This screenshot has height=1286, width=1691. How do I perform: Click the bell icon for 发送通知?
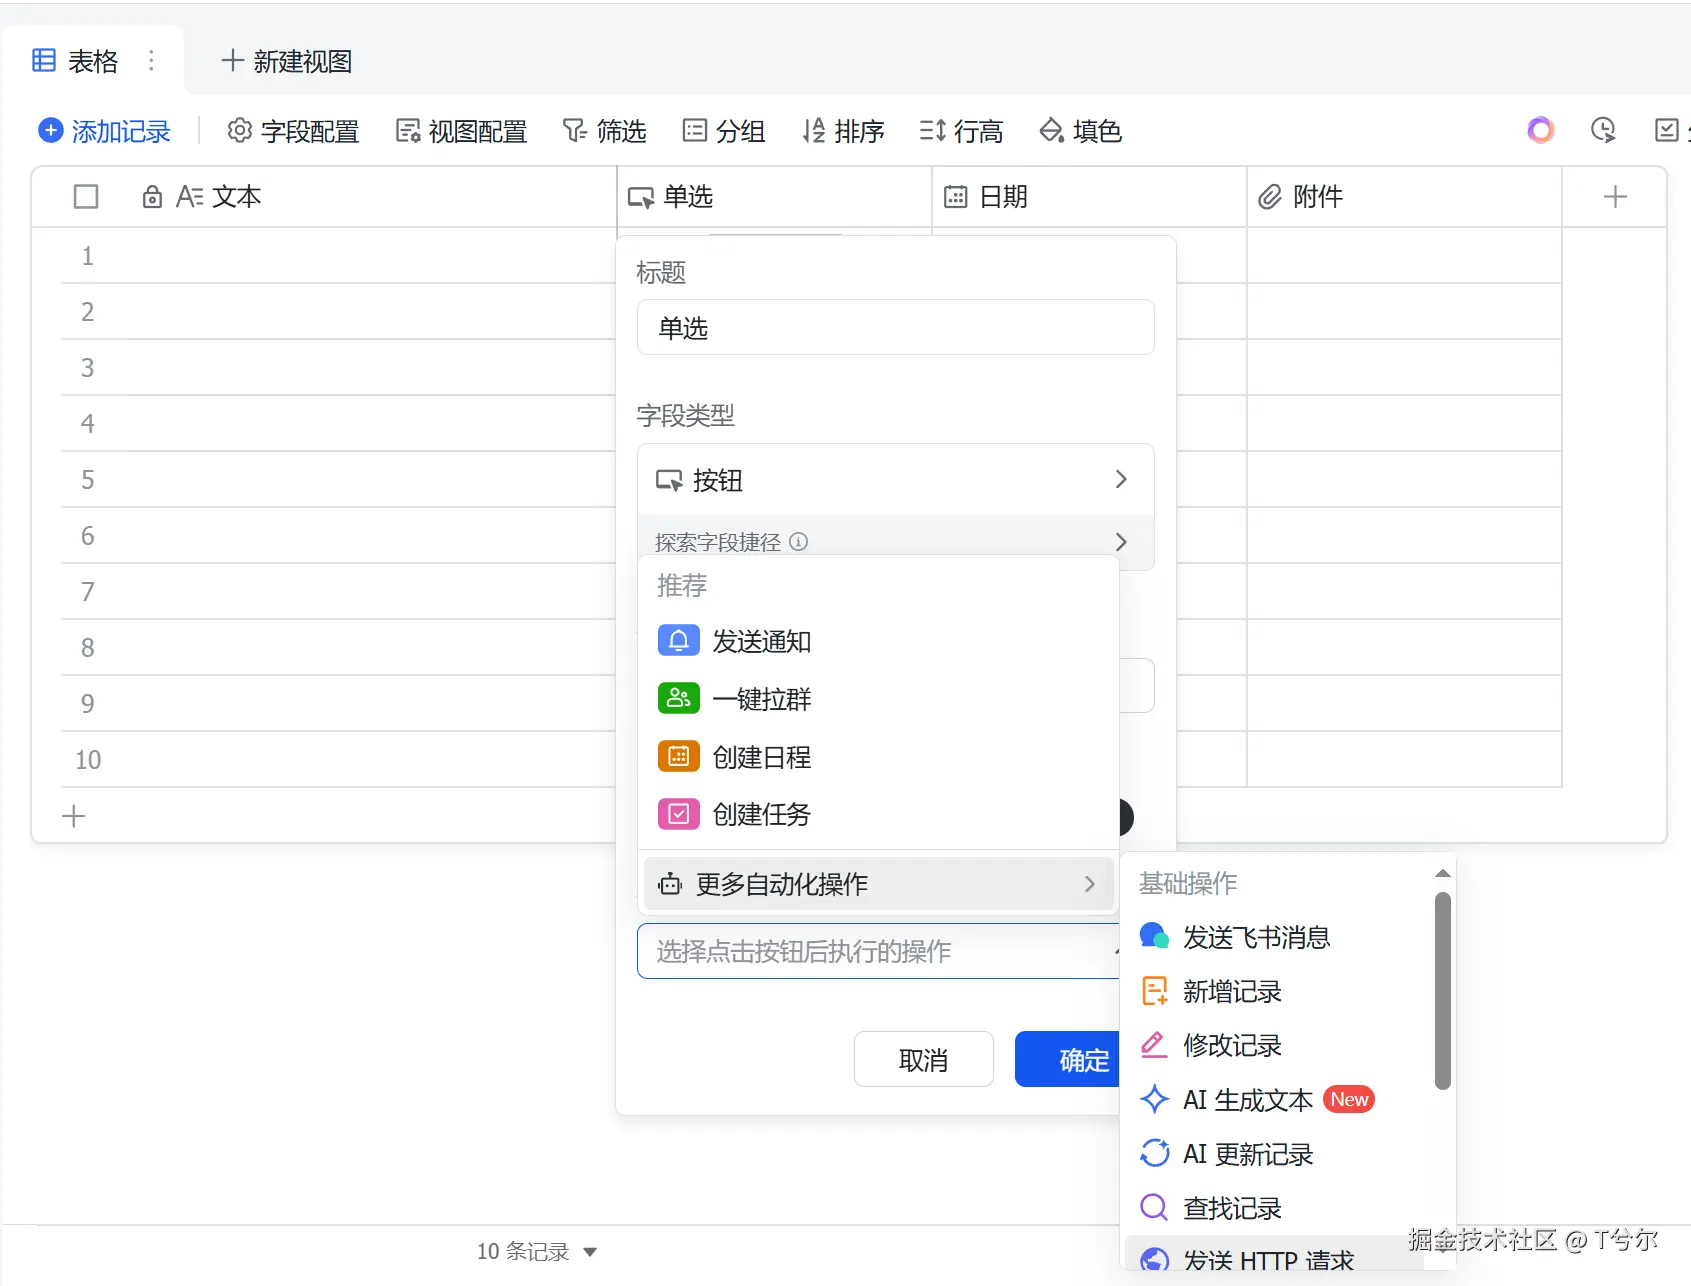pyautogui.click(x=678, y=640)
